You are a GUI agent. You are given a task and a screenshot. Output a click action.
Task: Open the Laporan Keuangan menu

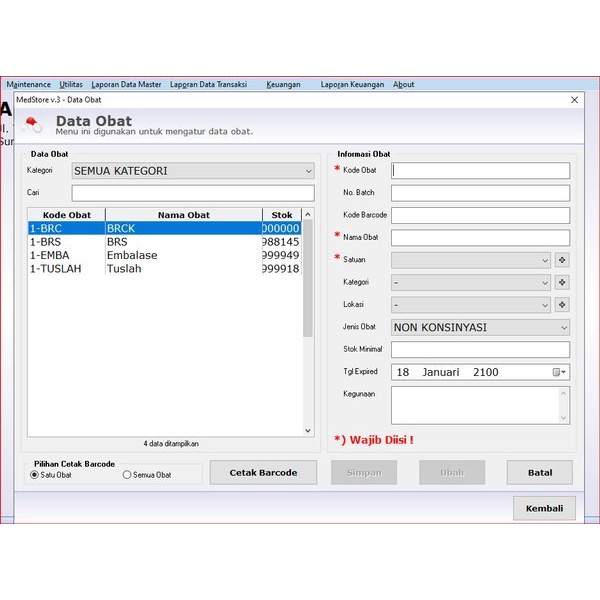pyautogui.click(x=352, y=84)
